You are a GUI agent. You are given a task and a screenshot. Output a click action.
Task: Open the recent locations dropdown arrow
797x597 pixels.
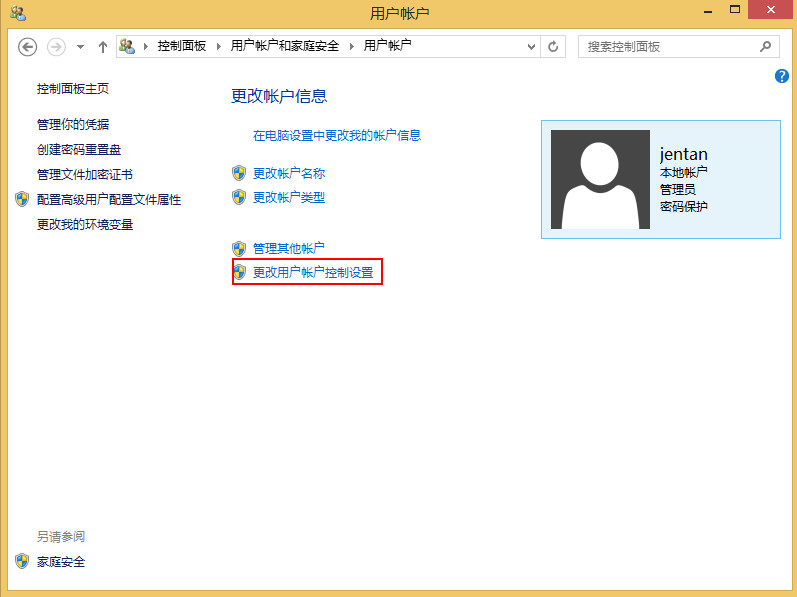(80, 47)
